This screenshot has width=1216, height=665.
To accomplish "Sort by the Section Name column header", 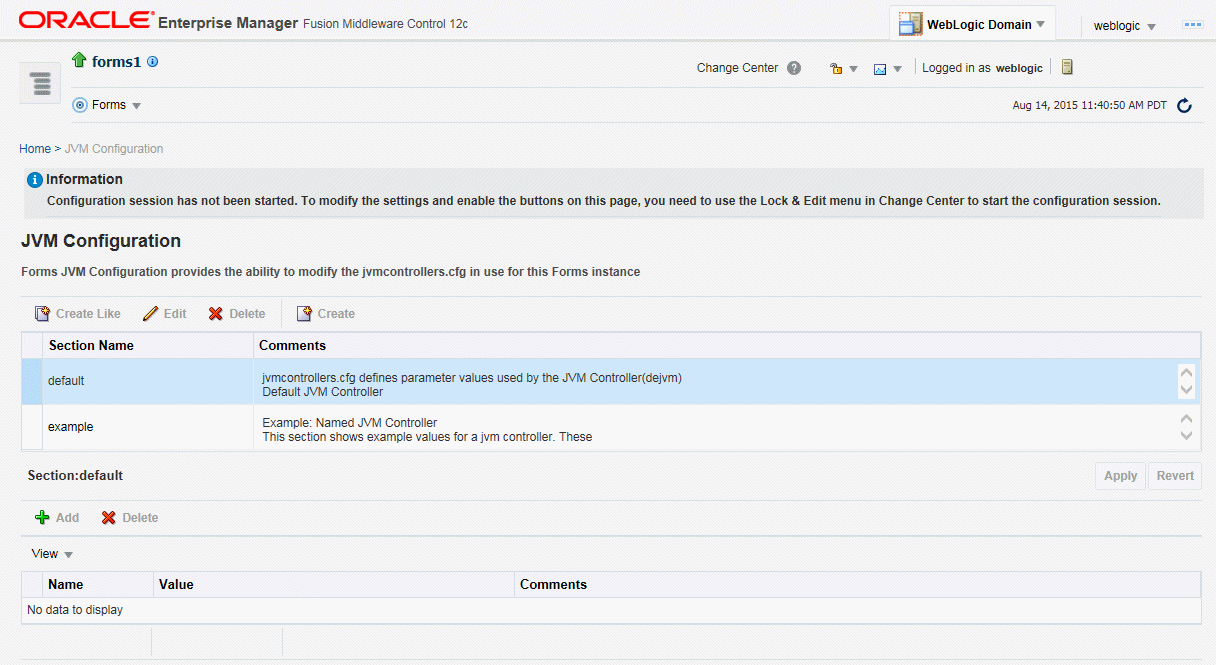I will coord(147,345).
